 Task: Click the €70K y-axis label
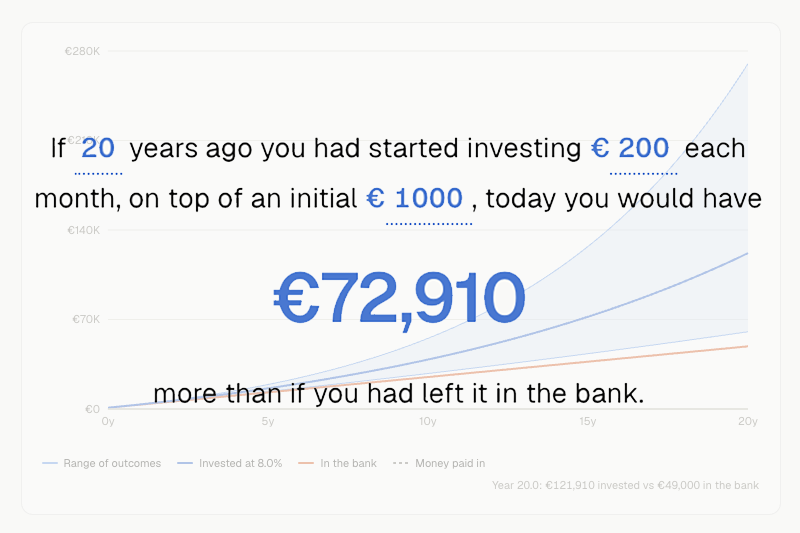(x=86, y=319)
